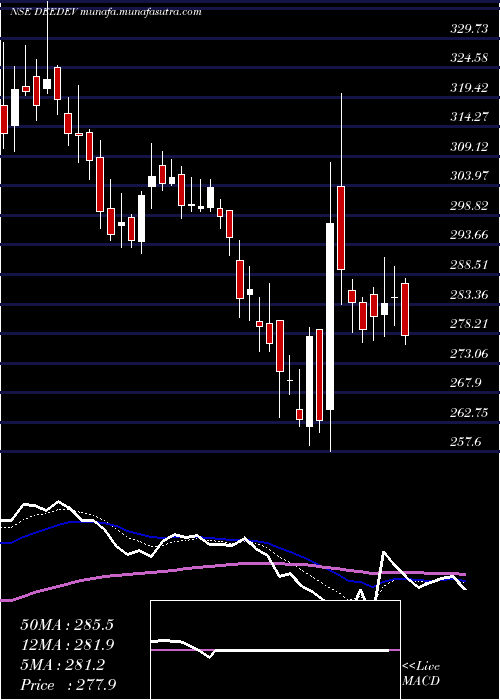
Task: Click the 262.75 price axis label
Action: (x=469, y=412)
